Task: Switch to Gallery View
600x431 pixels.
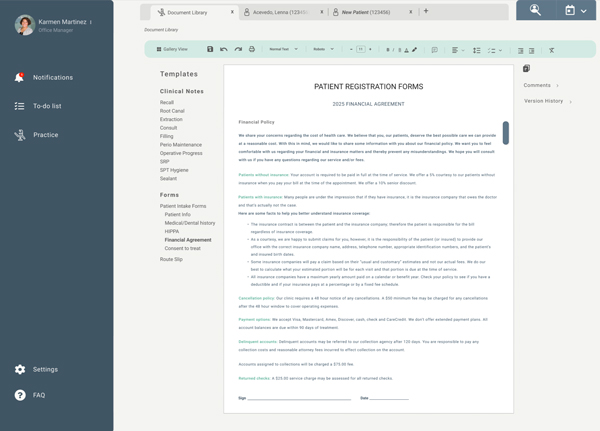Action: coord(172,49)
